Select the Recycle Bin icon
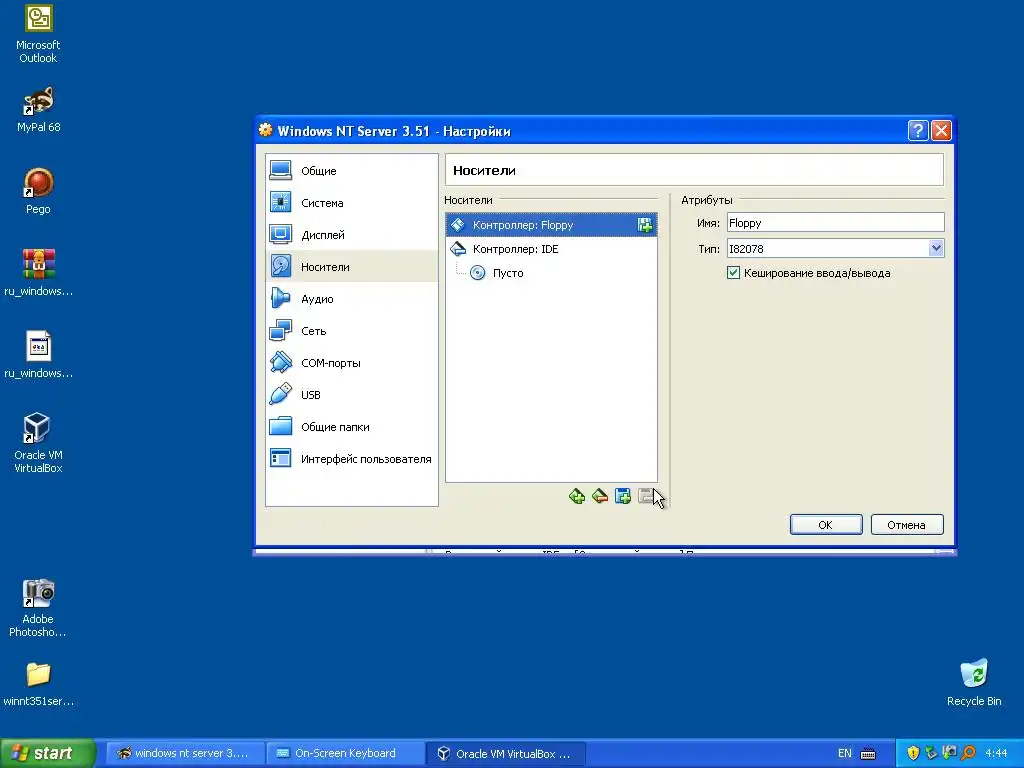Viewport: 1024px width, 768px height. tap(974, 682)
